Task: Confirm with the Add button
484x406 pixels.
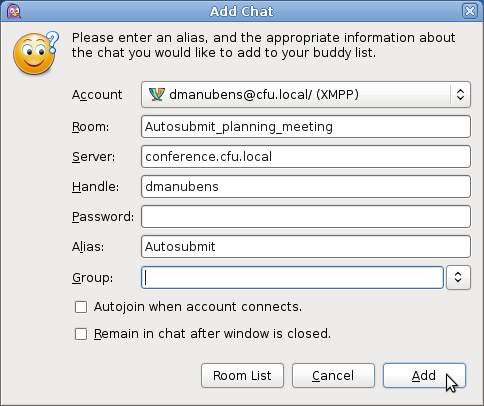Action: (424, 376)
